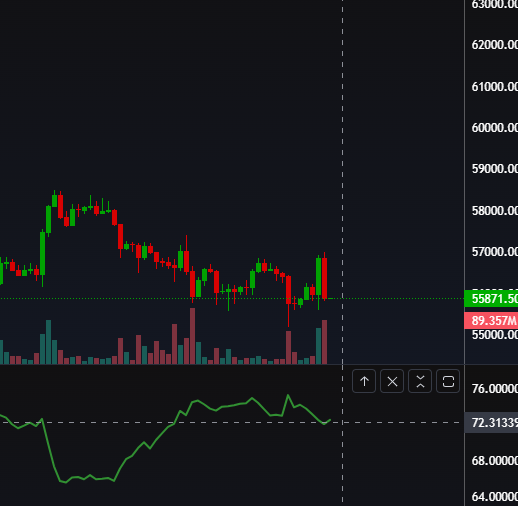The height and width of the screenshot is (506, 518).
Task: Click the 55000.00 price axis label
Action: point(495,335)
